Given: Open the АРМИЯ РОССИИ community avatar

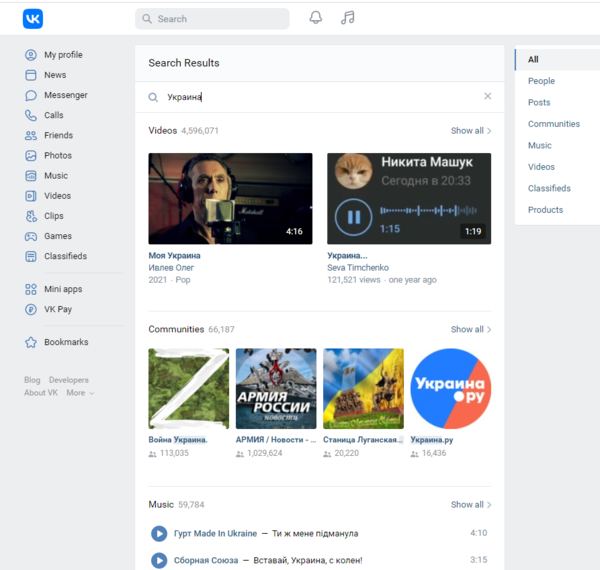Looking at the screenshot, I should pyautogui.click(x=276, y=389).
